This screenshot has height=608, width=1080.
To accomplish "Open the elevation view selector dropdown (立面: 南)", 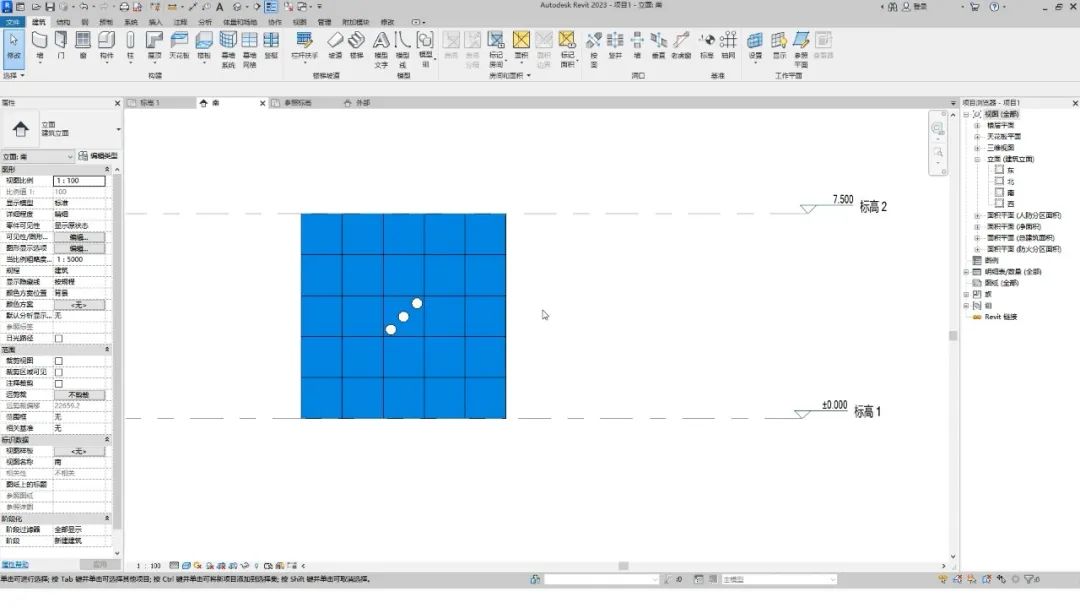I will 38,156.
